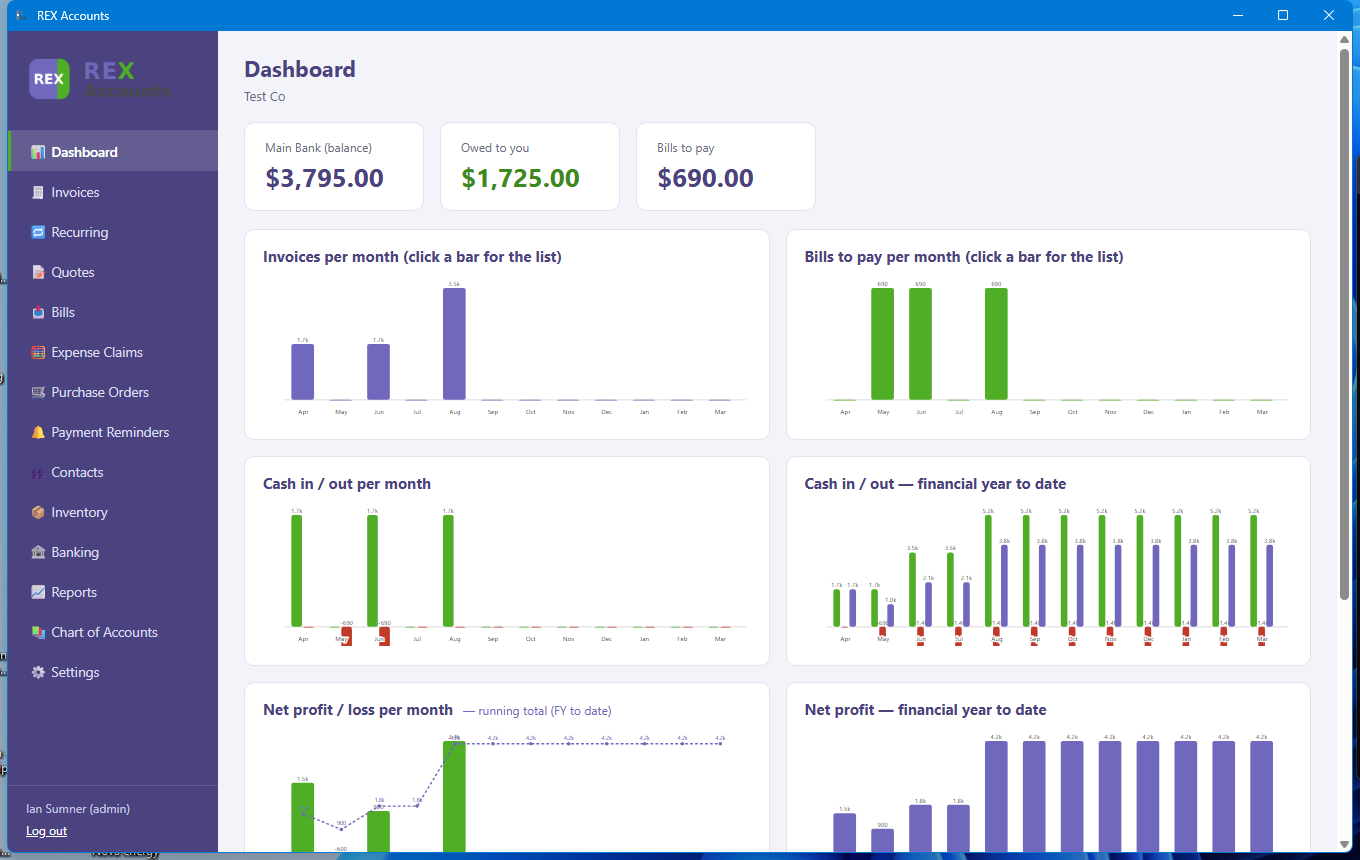Image resolution: width=1360 pixels, height=860 pixels.
Task: Click the Settings gear icon
Action: click(x=38, y=672)
